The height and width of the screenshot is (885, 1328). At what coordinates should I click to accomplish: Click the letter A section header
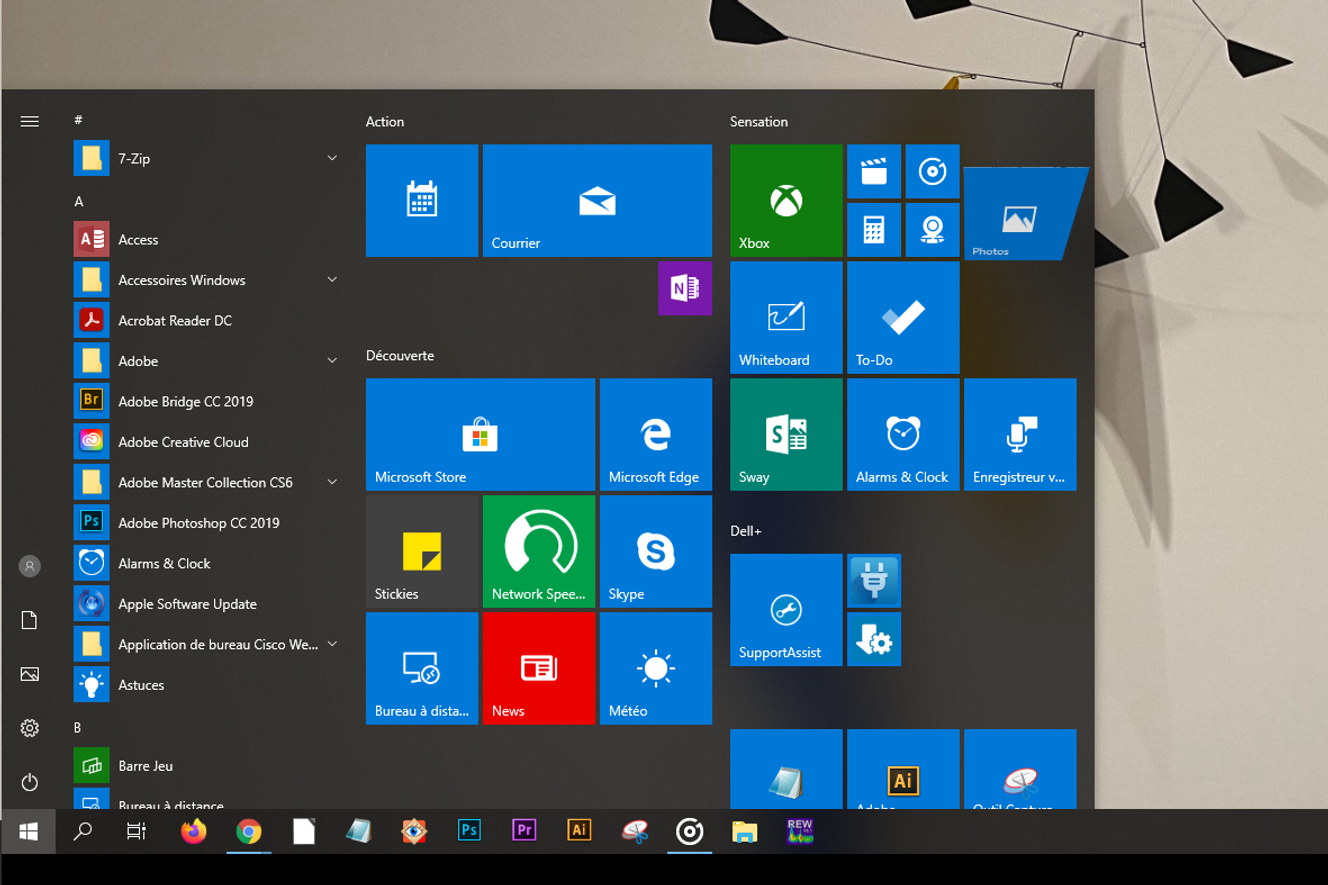click(x=79, y=201)
